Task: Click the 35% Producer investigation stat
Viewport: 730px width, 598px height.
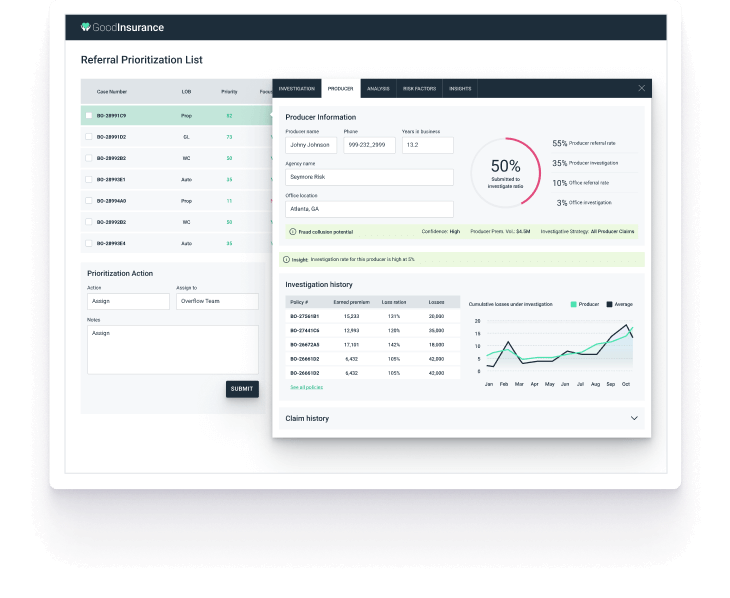Action: (585, 163)
